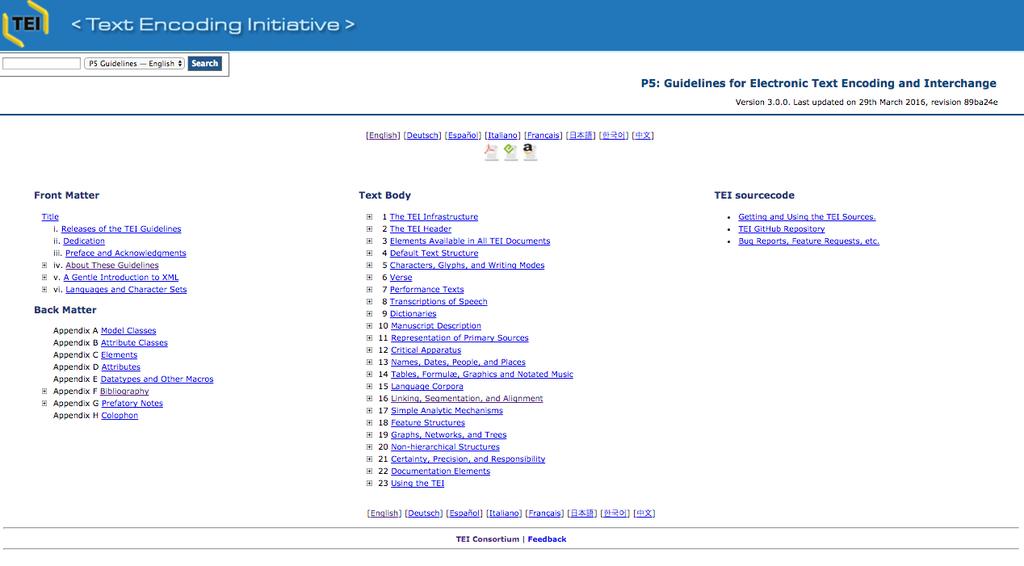The height and width of the screenshot is (566, 1024).
Task: Focus the search text field
Action: click(x=41, y=63)
